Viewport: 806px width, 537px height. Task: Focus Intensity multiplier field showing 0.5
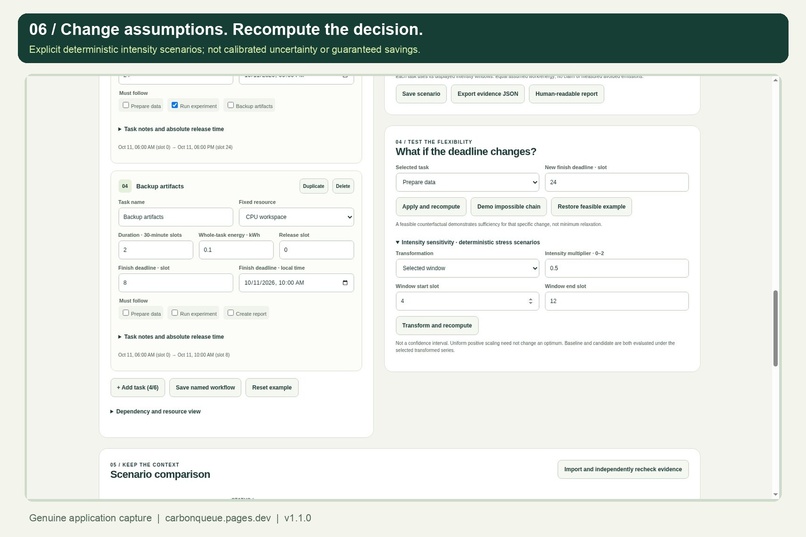(617, 268)
